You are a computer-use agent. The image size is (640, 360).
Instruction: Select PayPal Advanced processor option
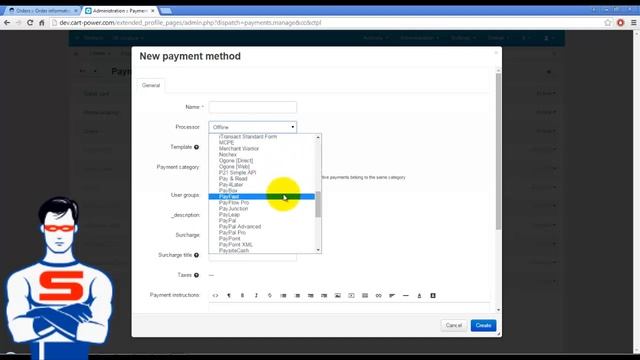[x=240, y=227]
